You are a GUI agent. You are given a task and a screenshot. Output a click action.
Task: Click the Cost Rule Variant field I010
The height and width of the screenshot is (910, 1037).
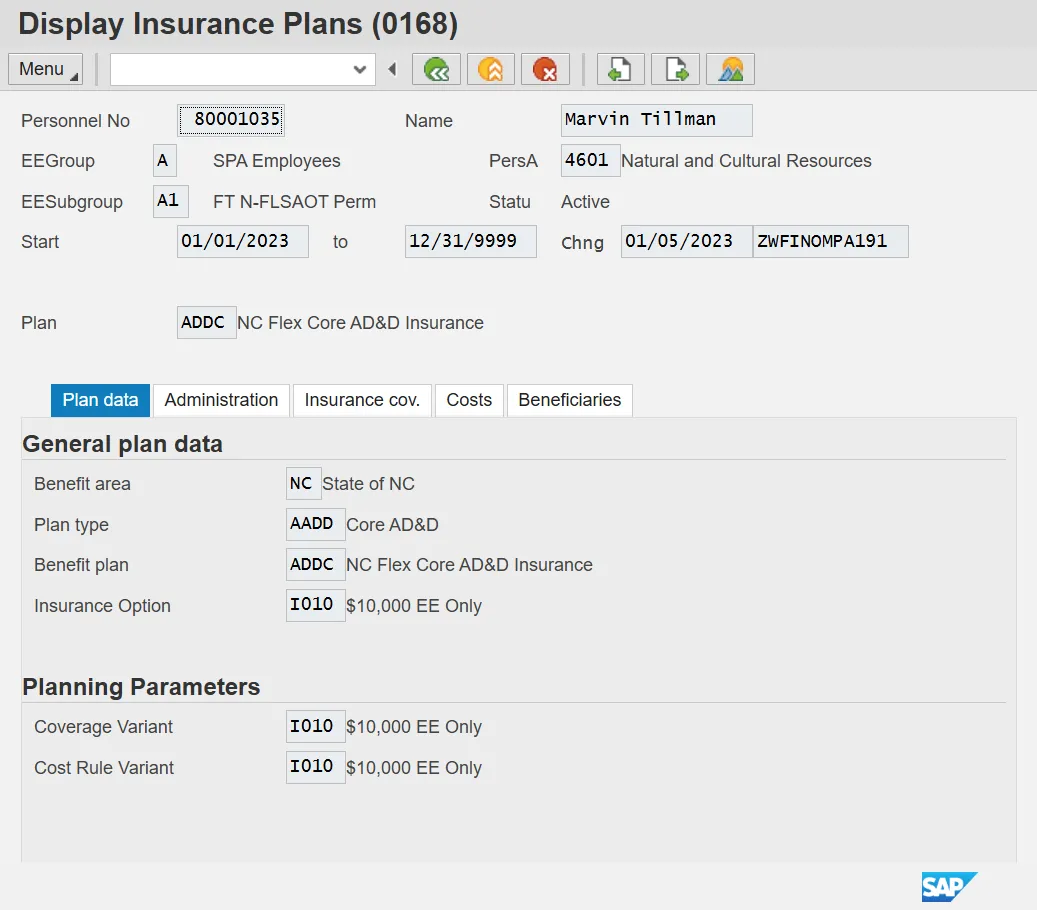click(x=315, y=767)
